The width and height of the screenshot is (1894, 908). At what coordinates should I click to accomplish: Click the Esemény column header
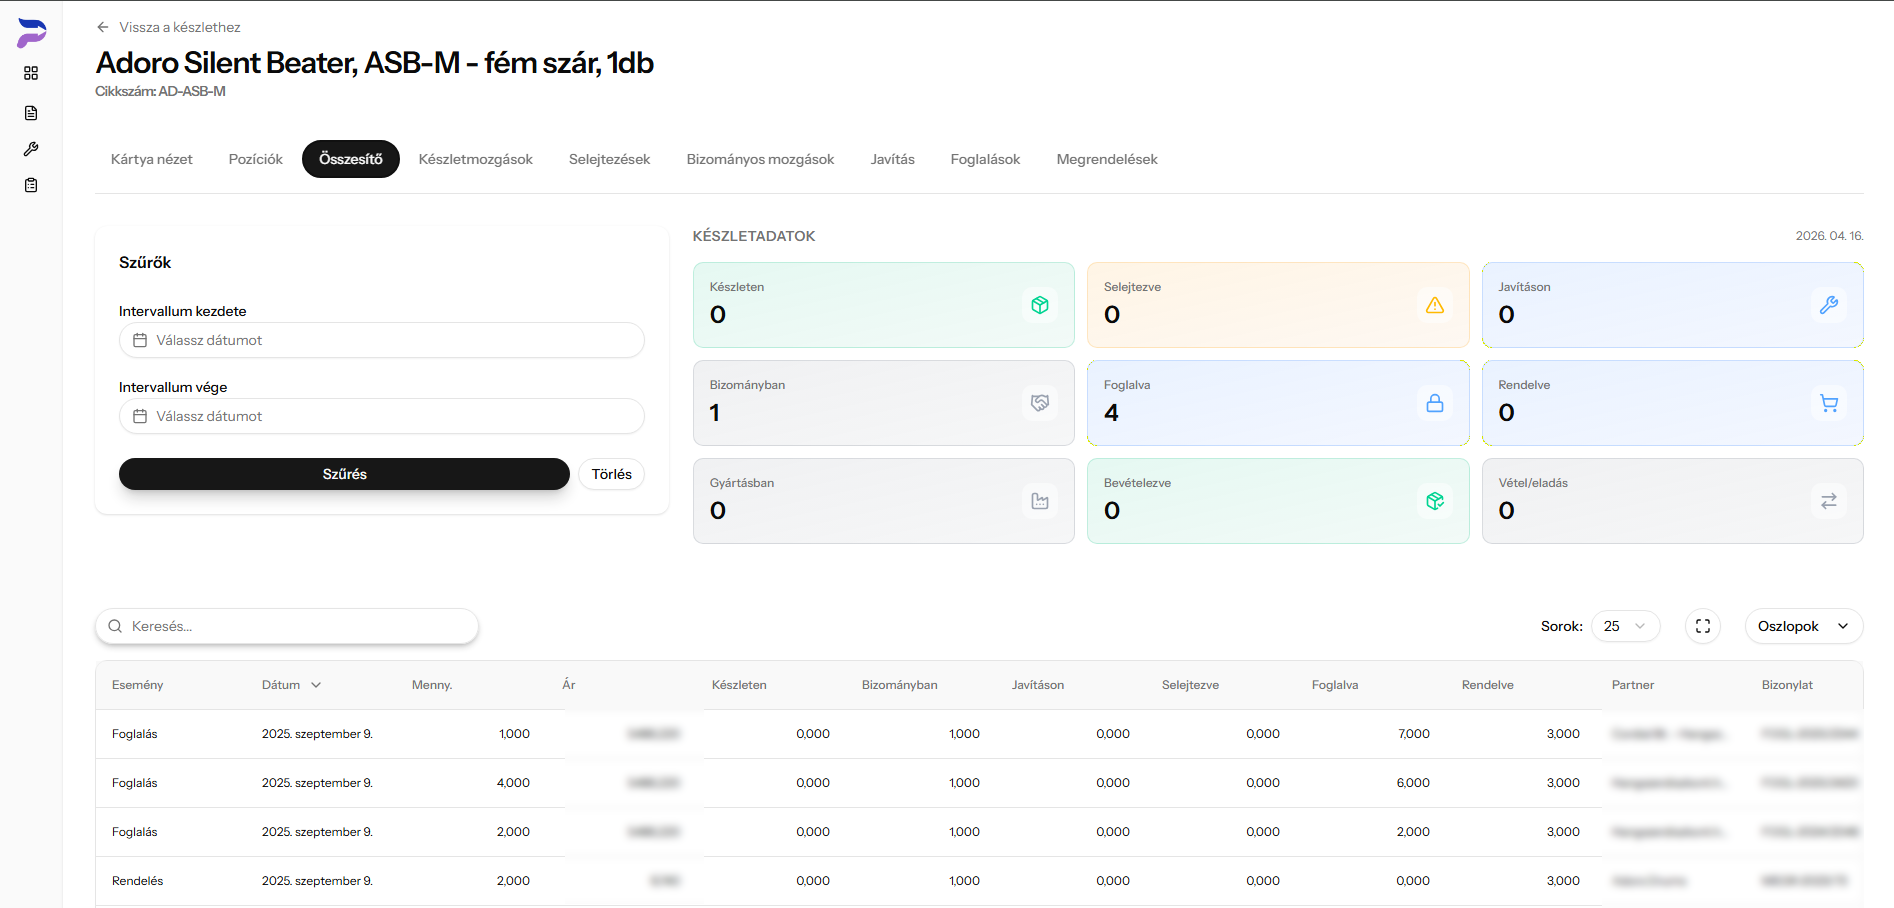pyautogui.click(x=138, y=685)
